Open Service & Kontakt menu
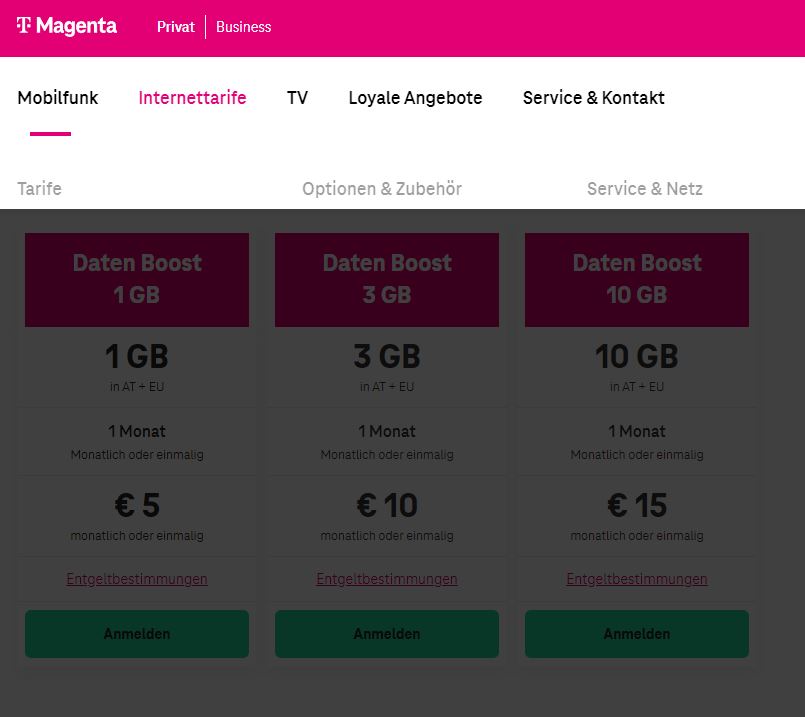The width and height of the screenshot is (805, 717). tap(593, 98)
